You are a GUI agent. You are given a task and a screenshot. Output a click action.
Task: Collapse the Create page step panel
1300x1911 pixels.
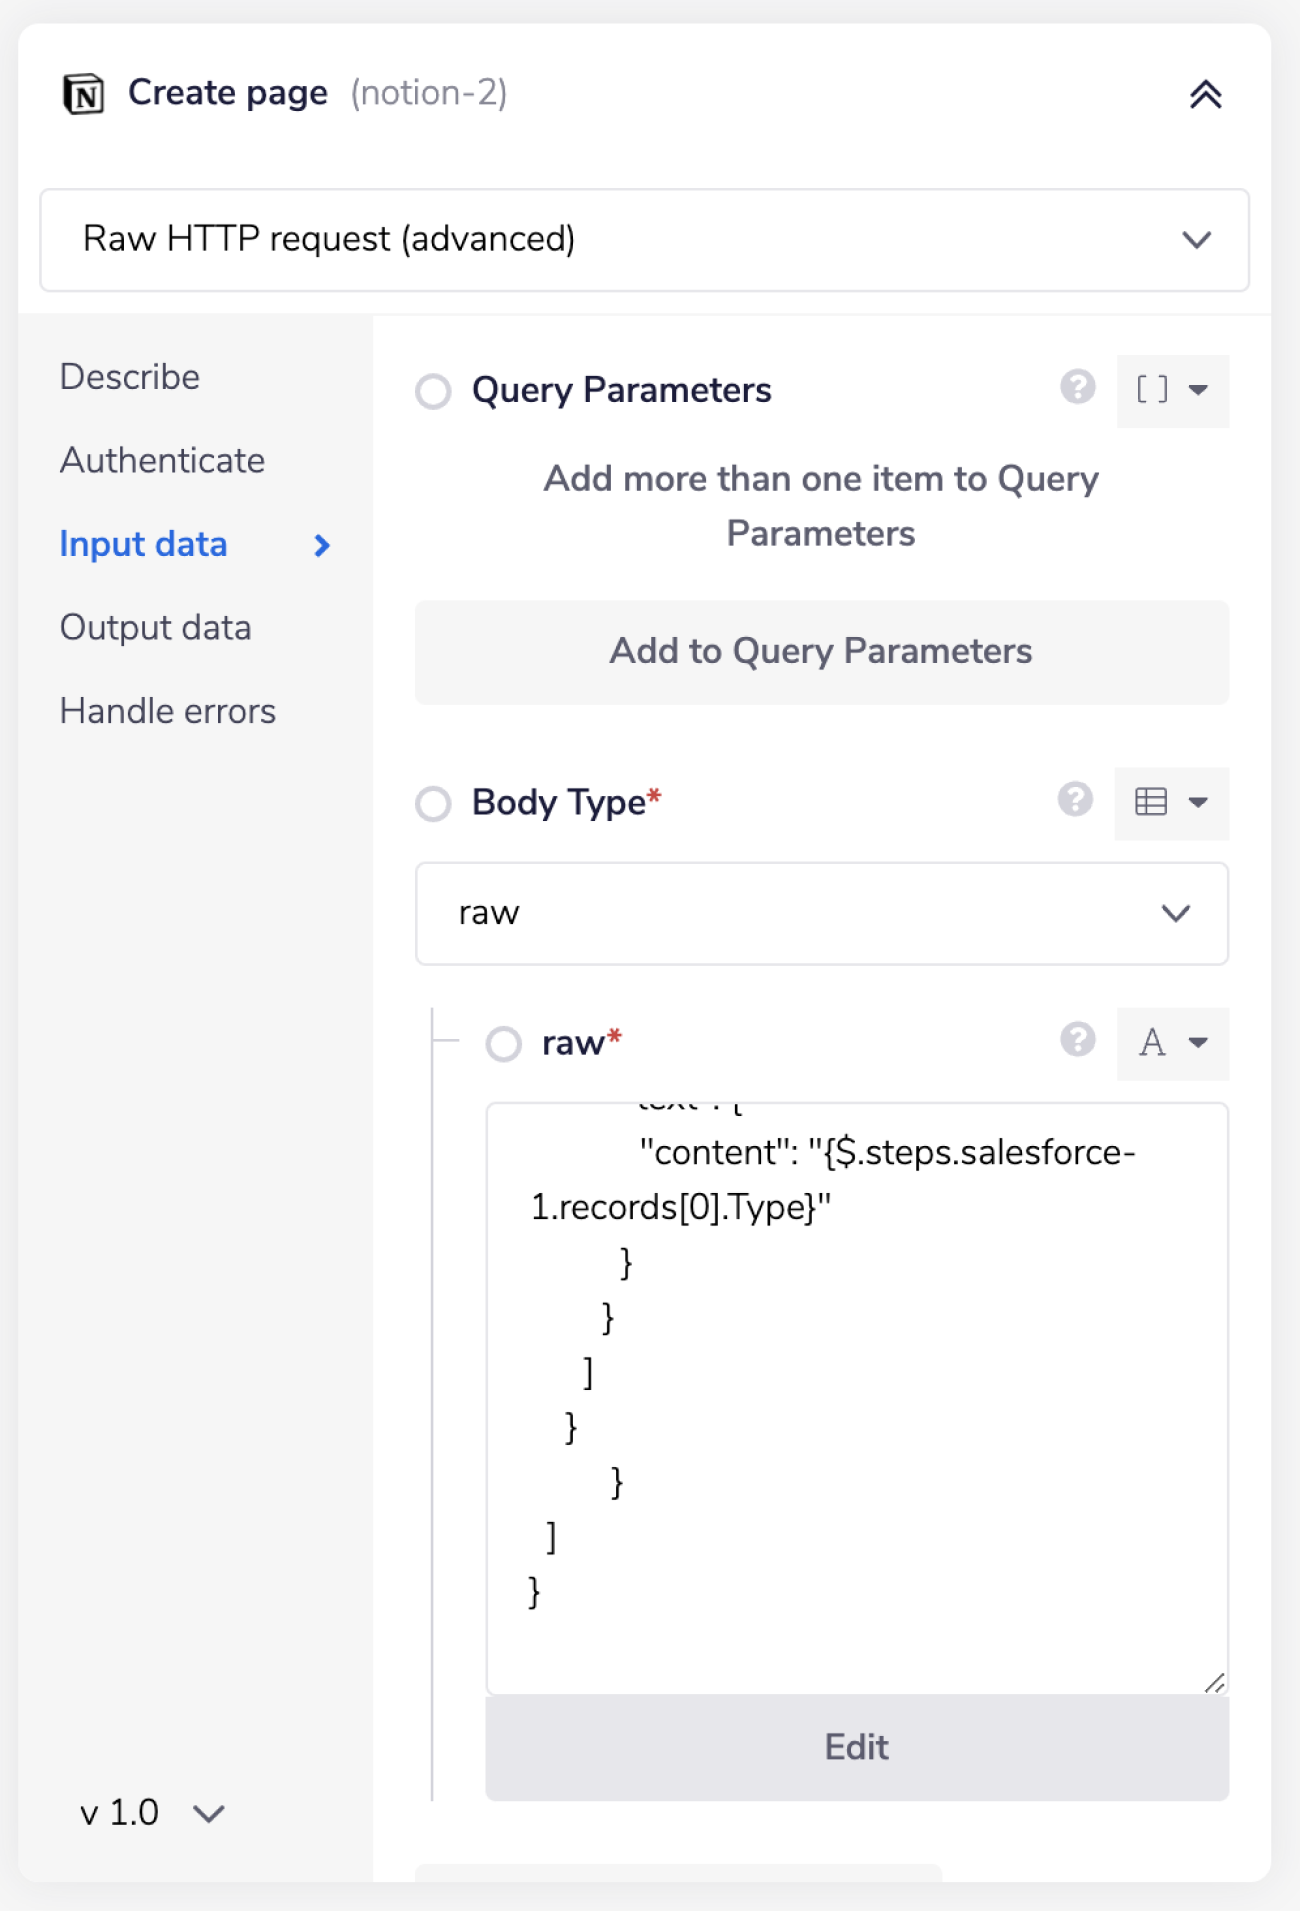click(1205, 95)
